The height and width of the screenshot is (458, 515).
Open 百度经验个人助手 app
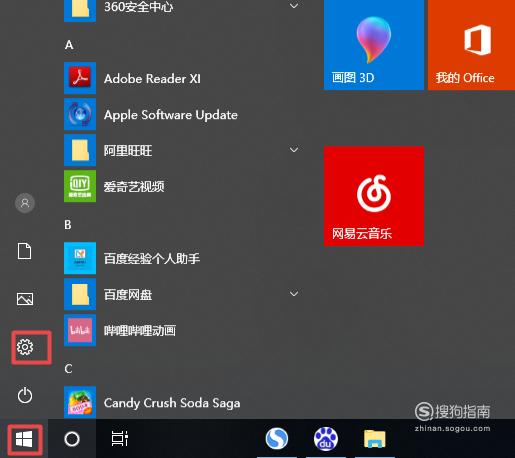pyautogui.click(x=183, y=258)
